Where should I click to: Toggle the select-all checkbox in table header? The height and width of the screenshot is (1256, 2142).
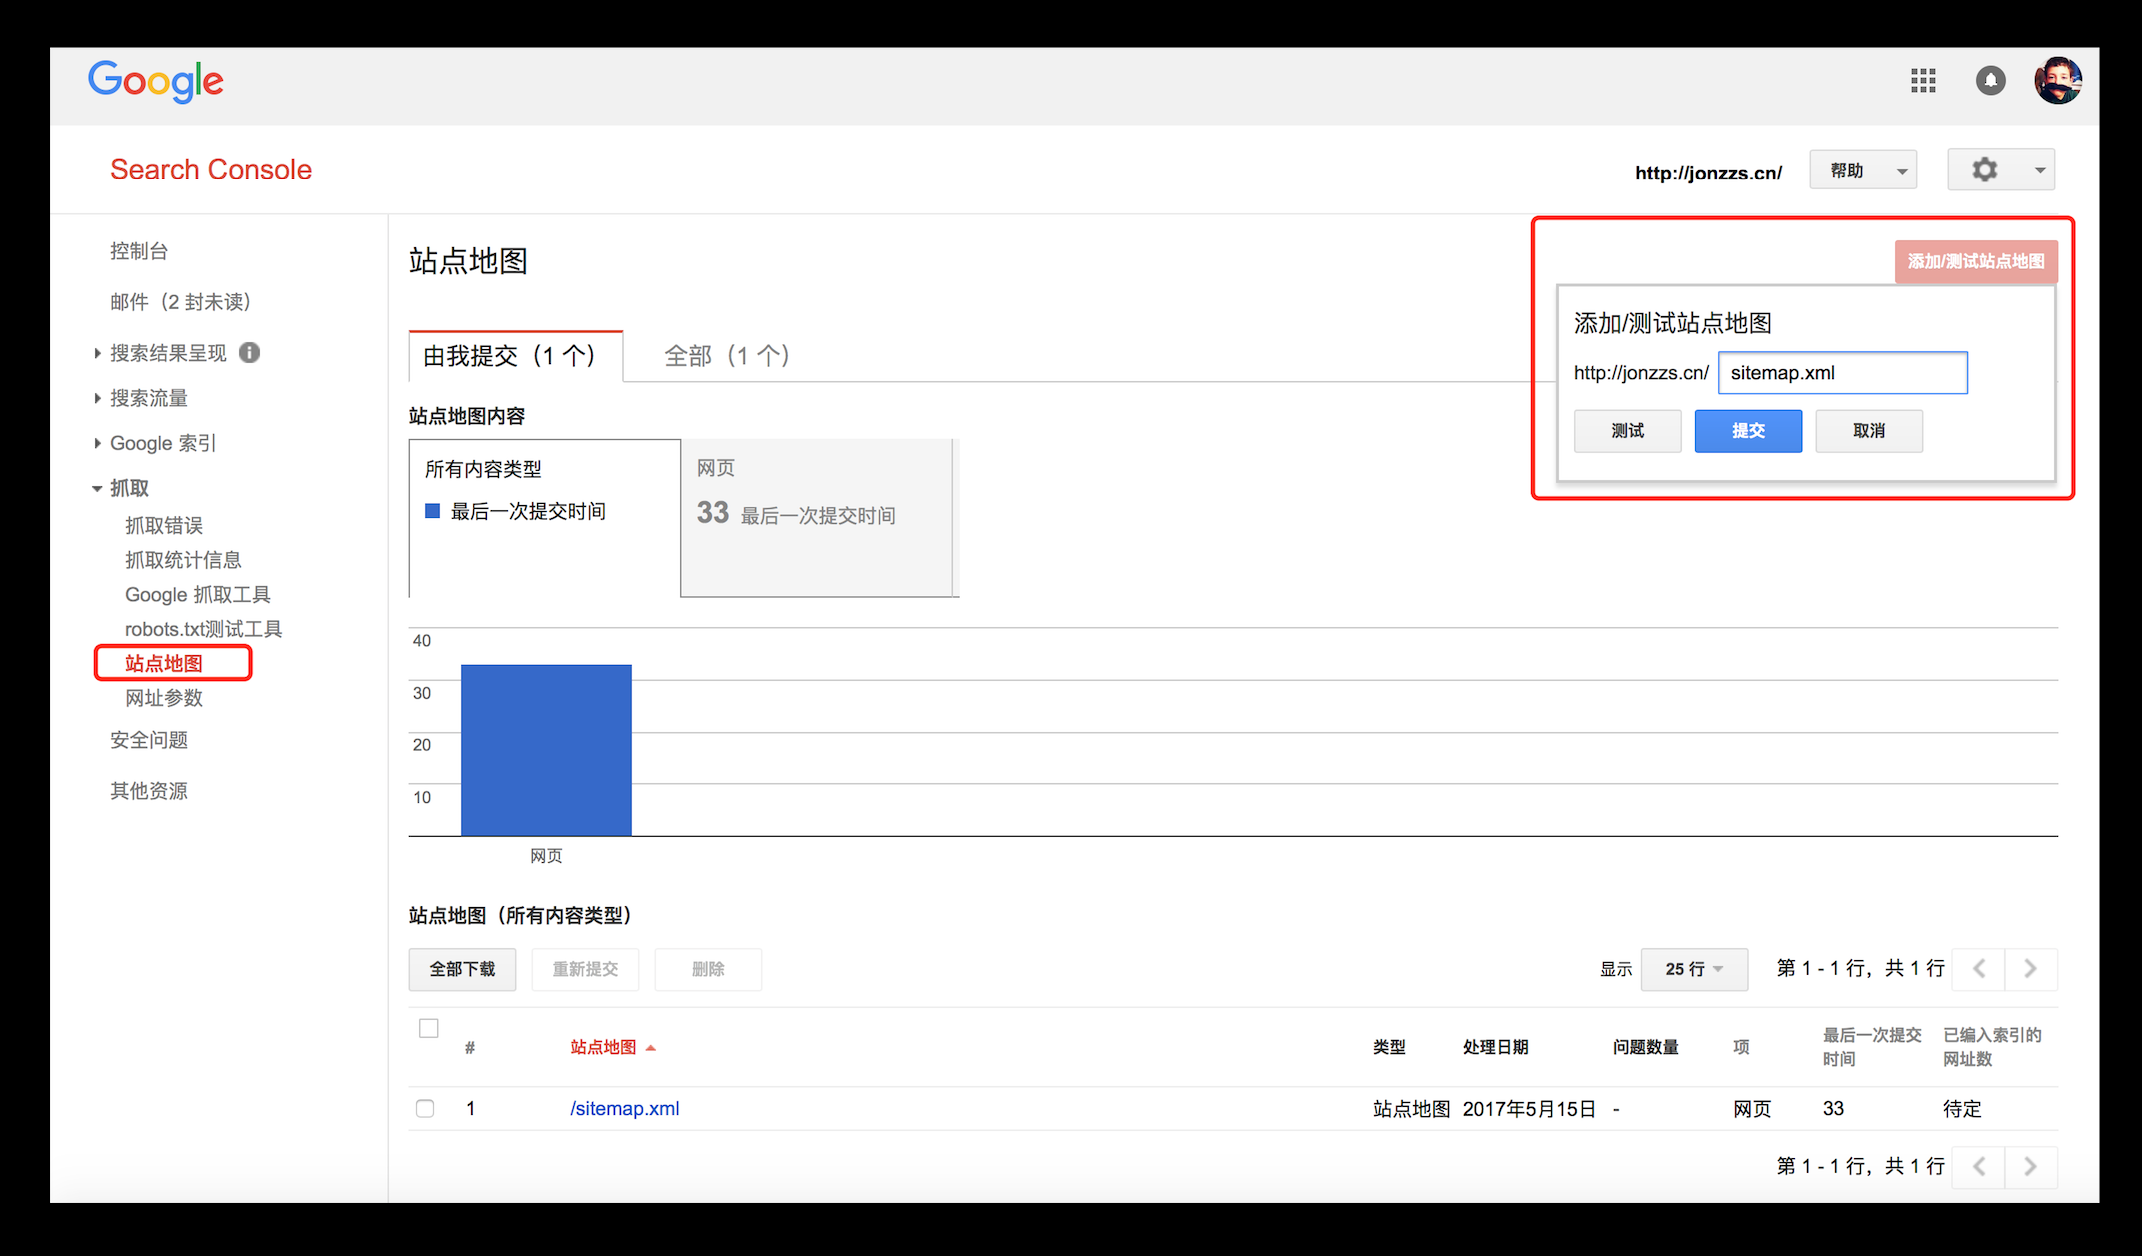pyautogui.click(x=429, y=1028)
